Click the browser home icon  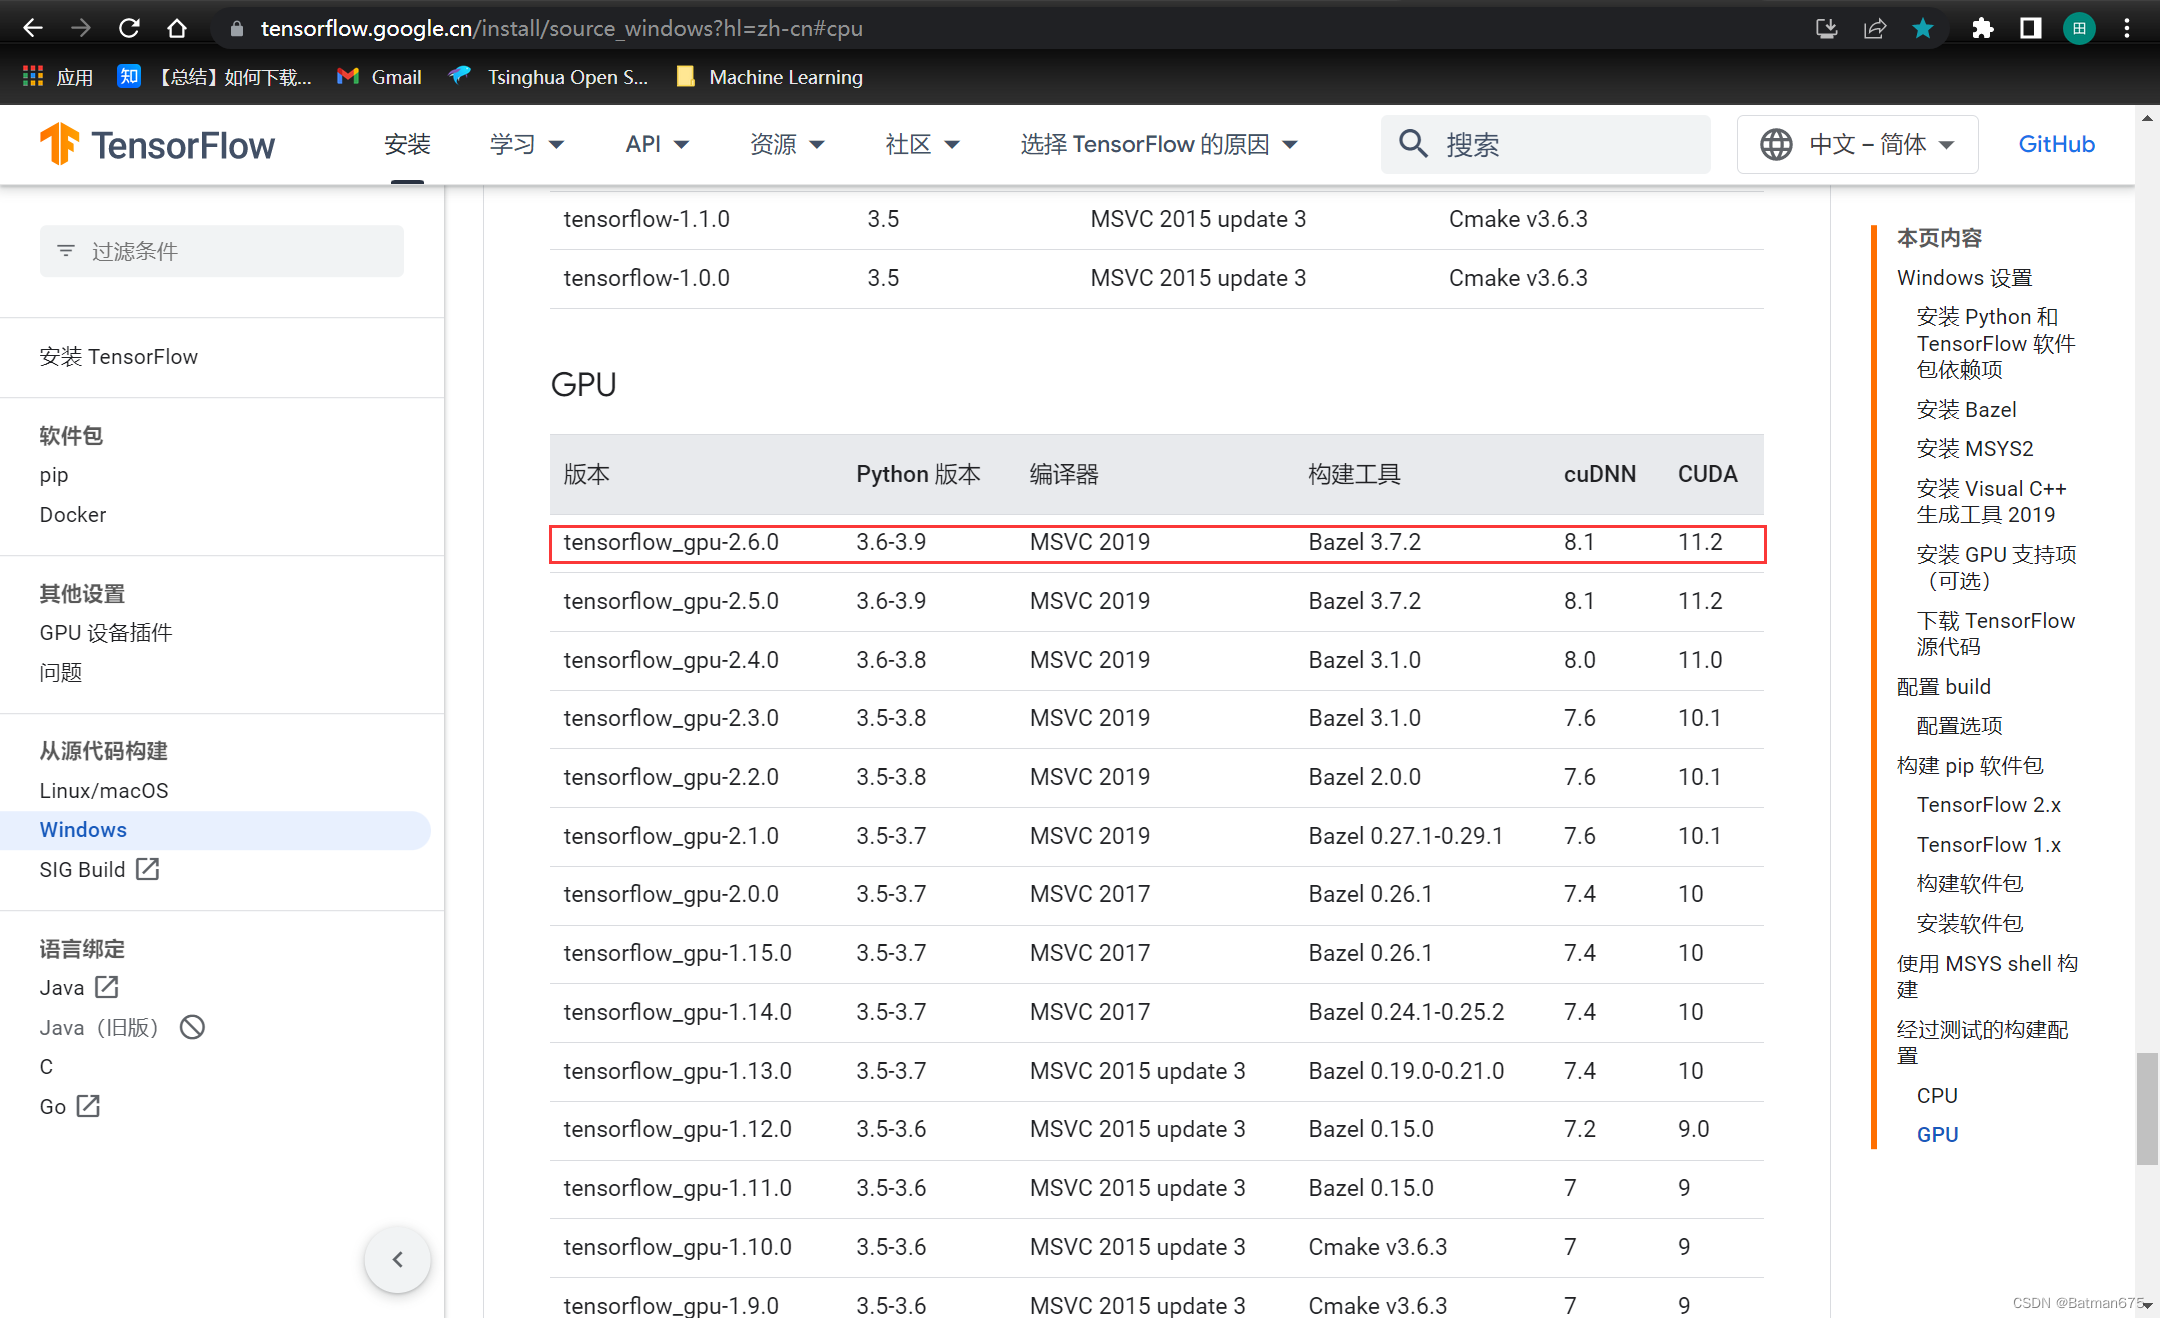coord(177,28)
